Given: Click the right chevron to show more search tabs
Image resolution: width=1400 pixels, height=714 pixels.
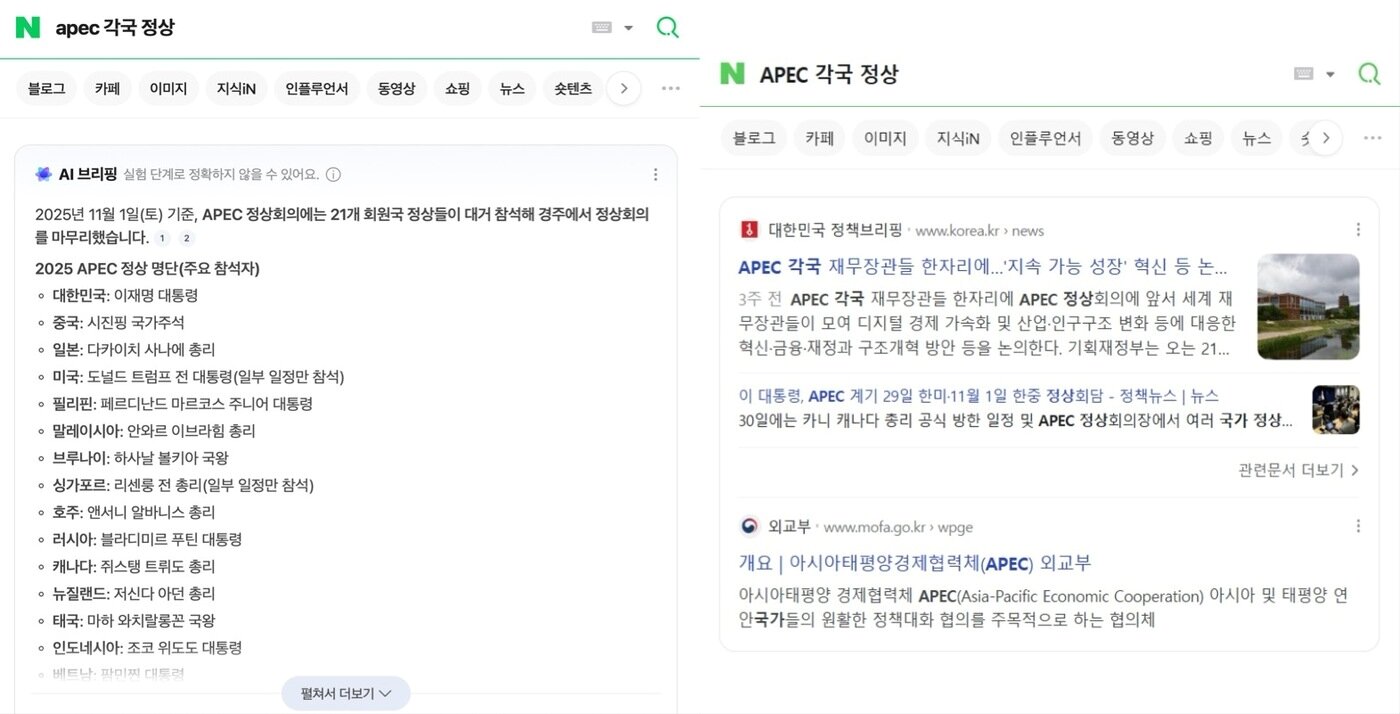Looking at the screenshot, I should pyautogui.click(x=624, y=88).
